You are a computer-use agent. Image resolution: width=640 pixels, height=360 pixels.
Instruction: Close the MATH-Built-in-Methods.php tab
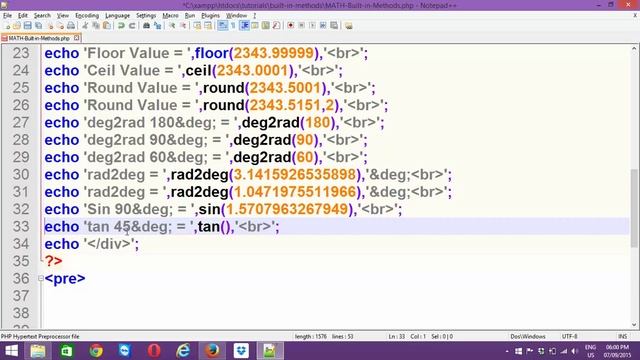76,38
